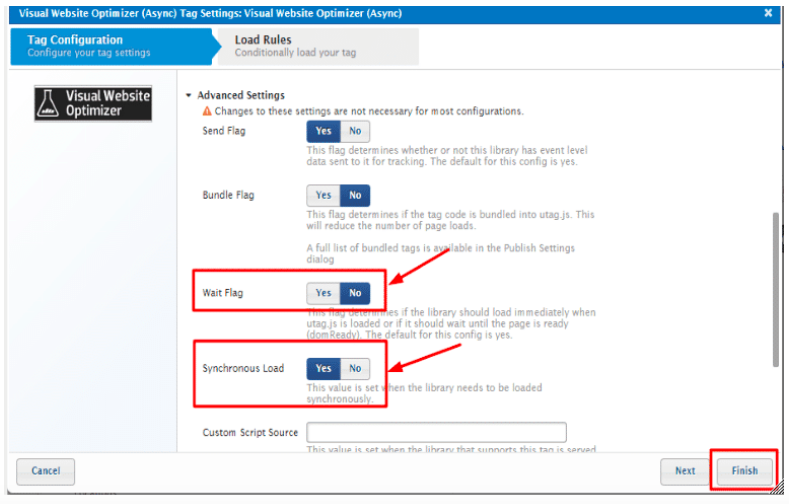Set Bundle Flag to No
This screenshot has height=504, width=789.
click(x=355, y=195)
